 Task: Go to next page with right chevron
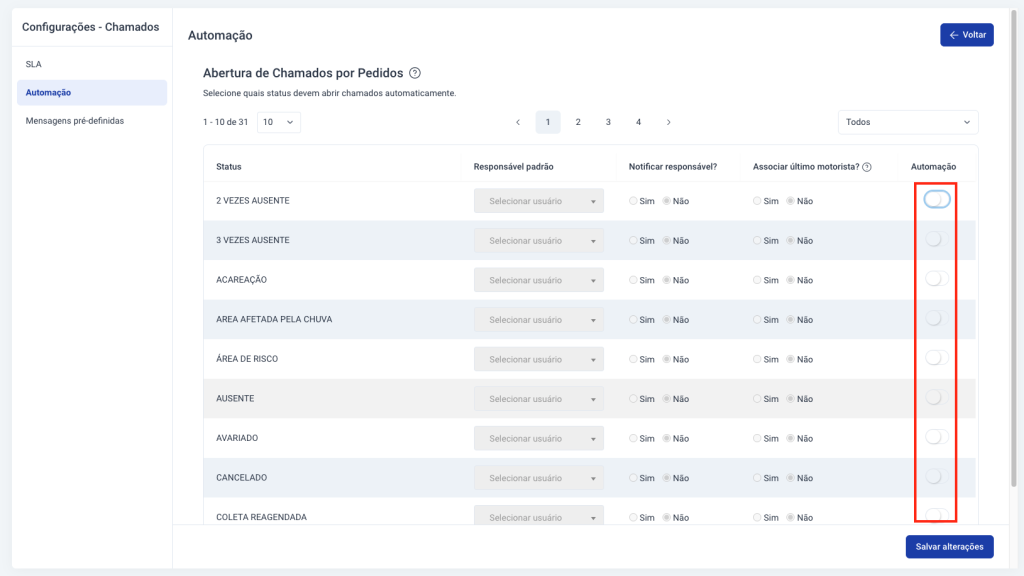point(668,122)
